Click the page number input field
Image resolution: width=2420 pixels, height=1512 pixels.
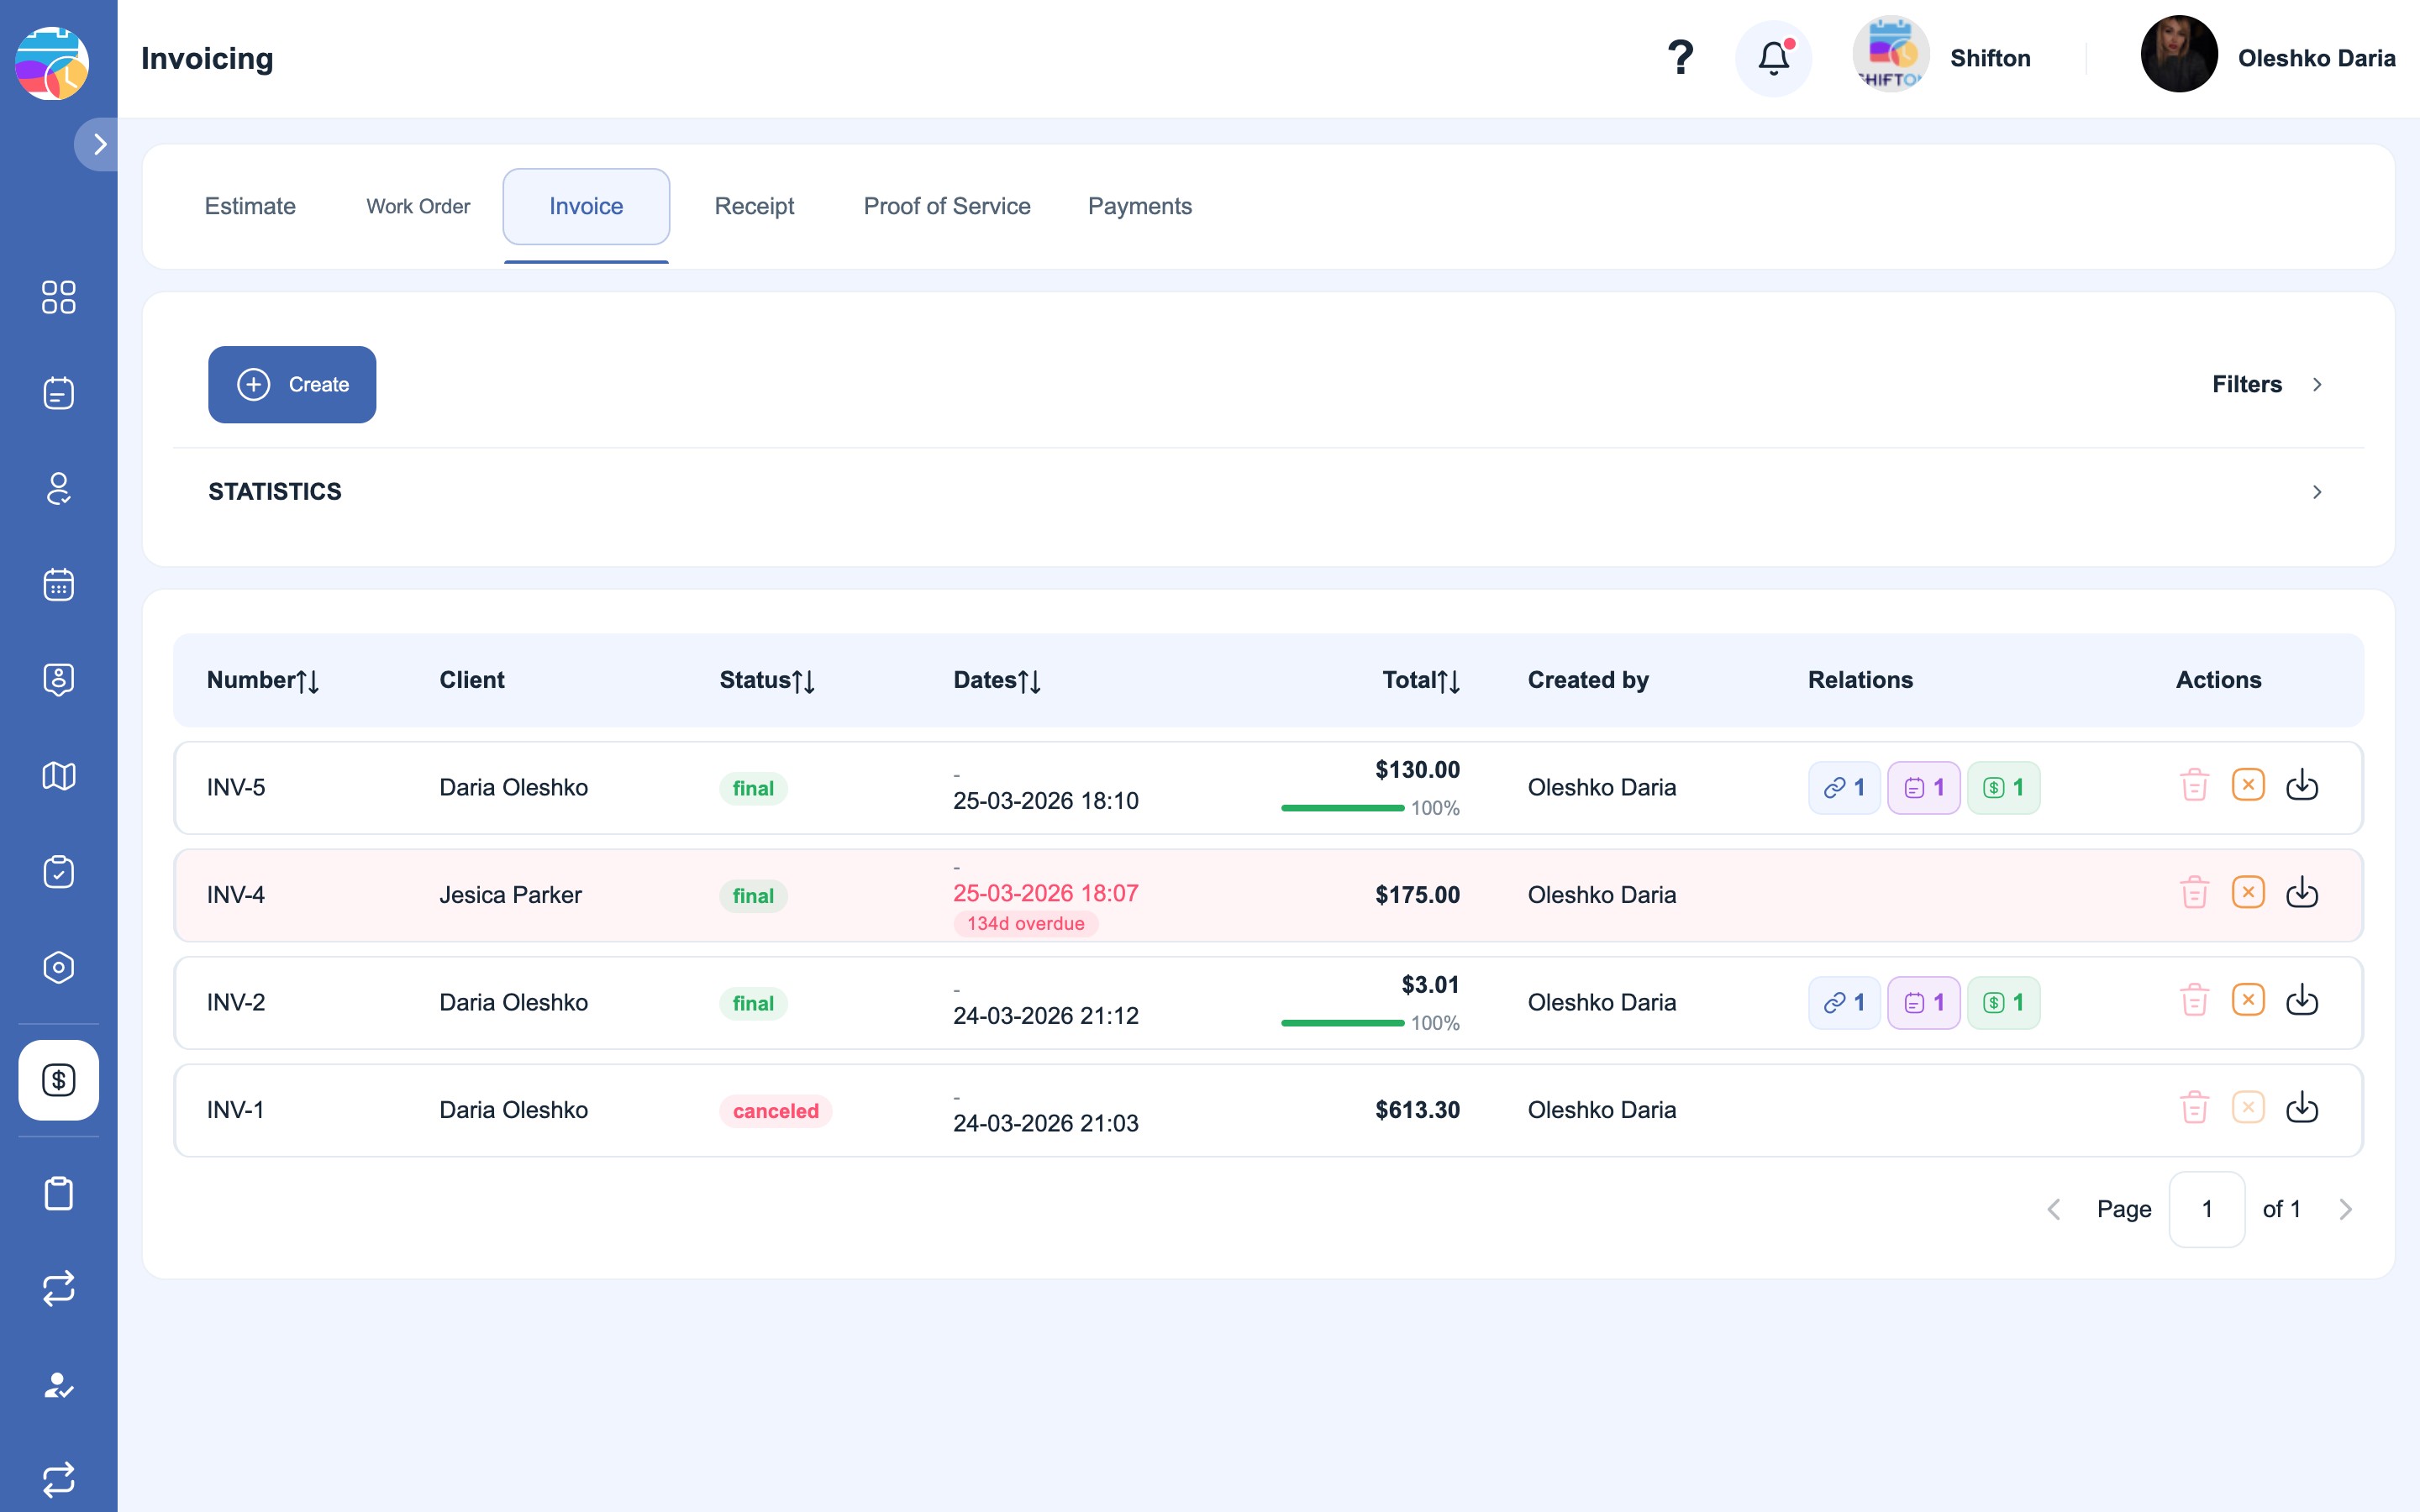[2207, 1209]
